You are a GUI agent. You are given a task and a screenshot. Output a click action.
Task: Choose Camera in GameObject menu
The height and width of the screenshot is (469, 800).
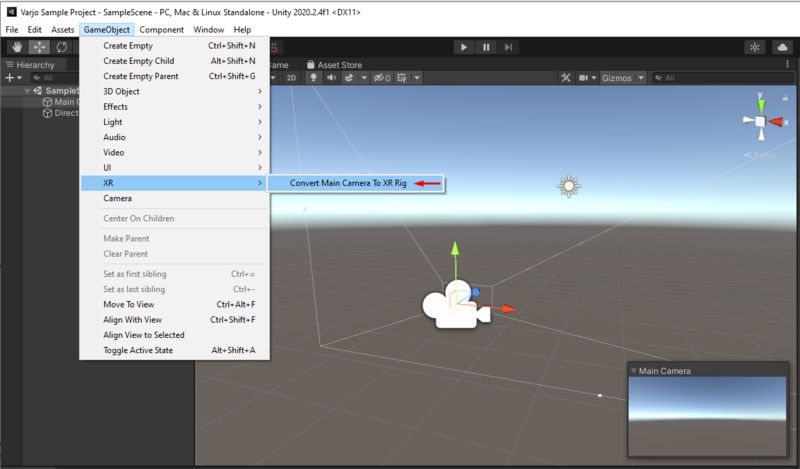coord(174,198)
